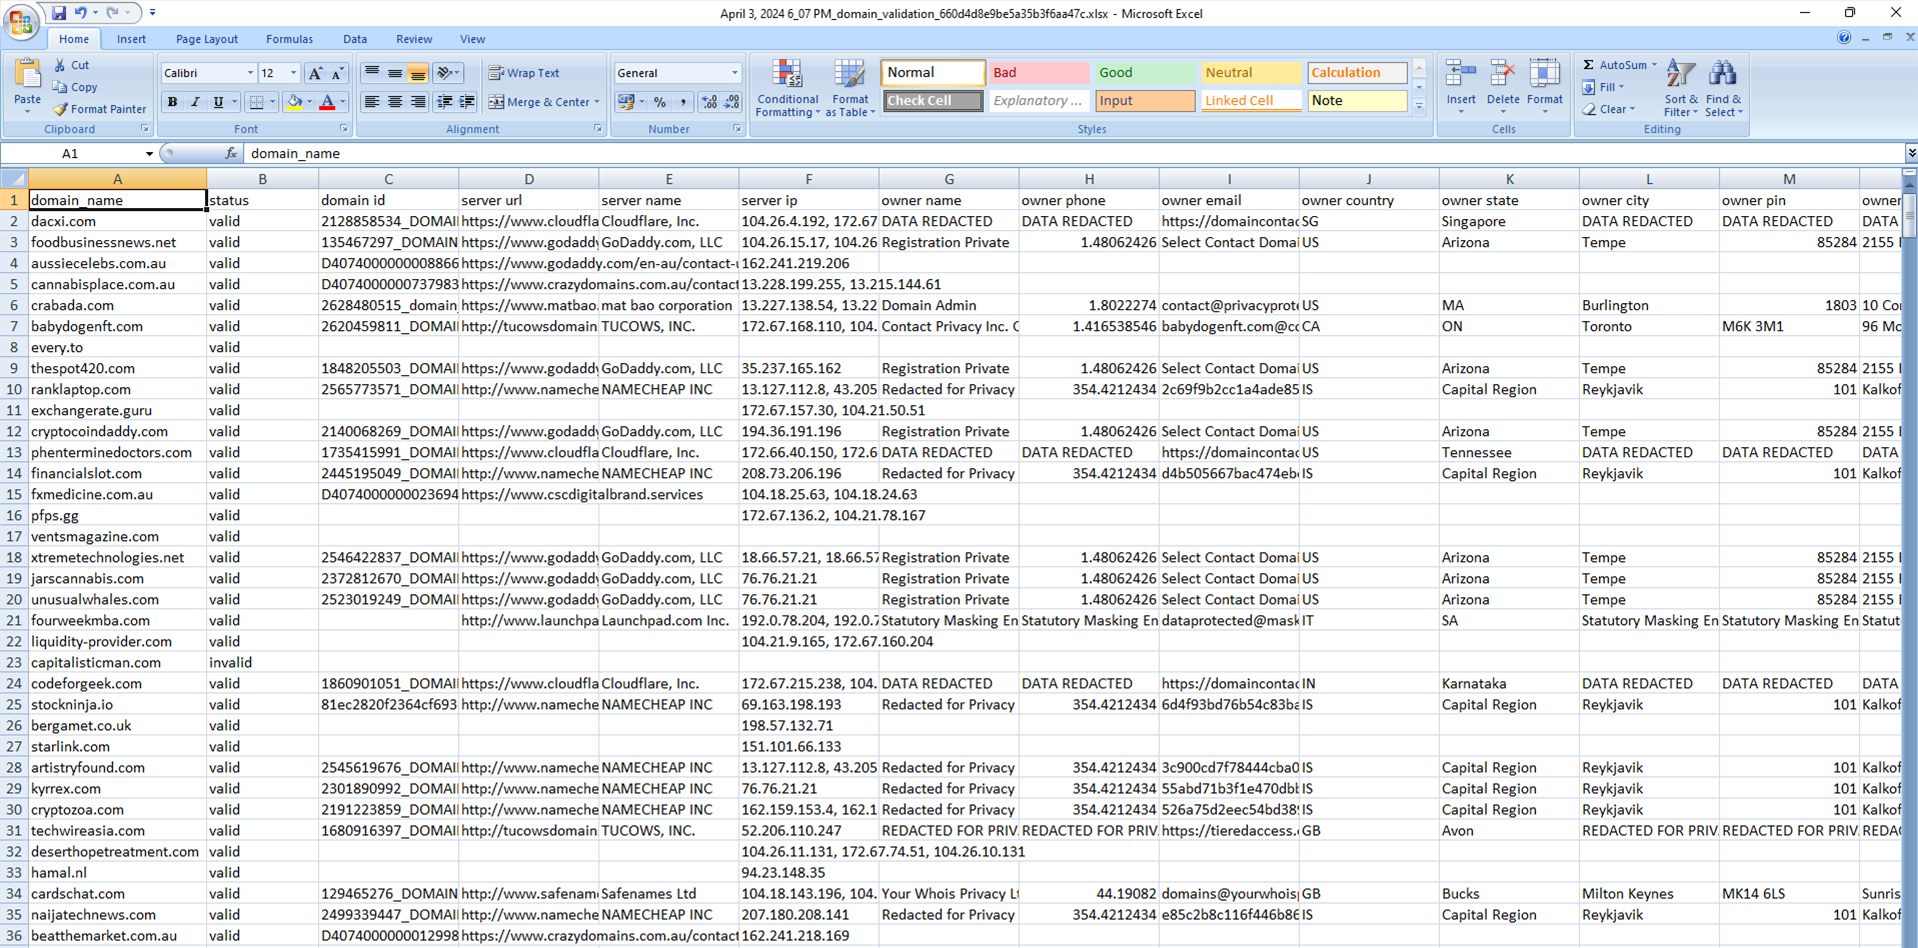Toggle Merge & Center
The height and width of the screenshot is (948, 1918).
point(539,102)
